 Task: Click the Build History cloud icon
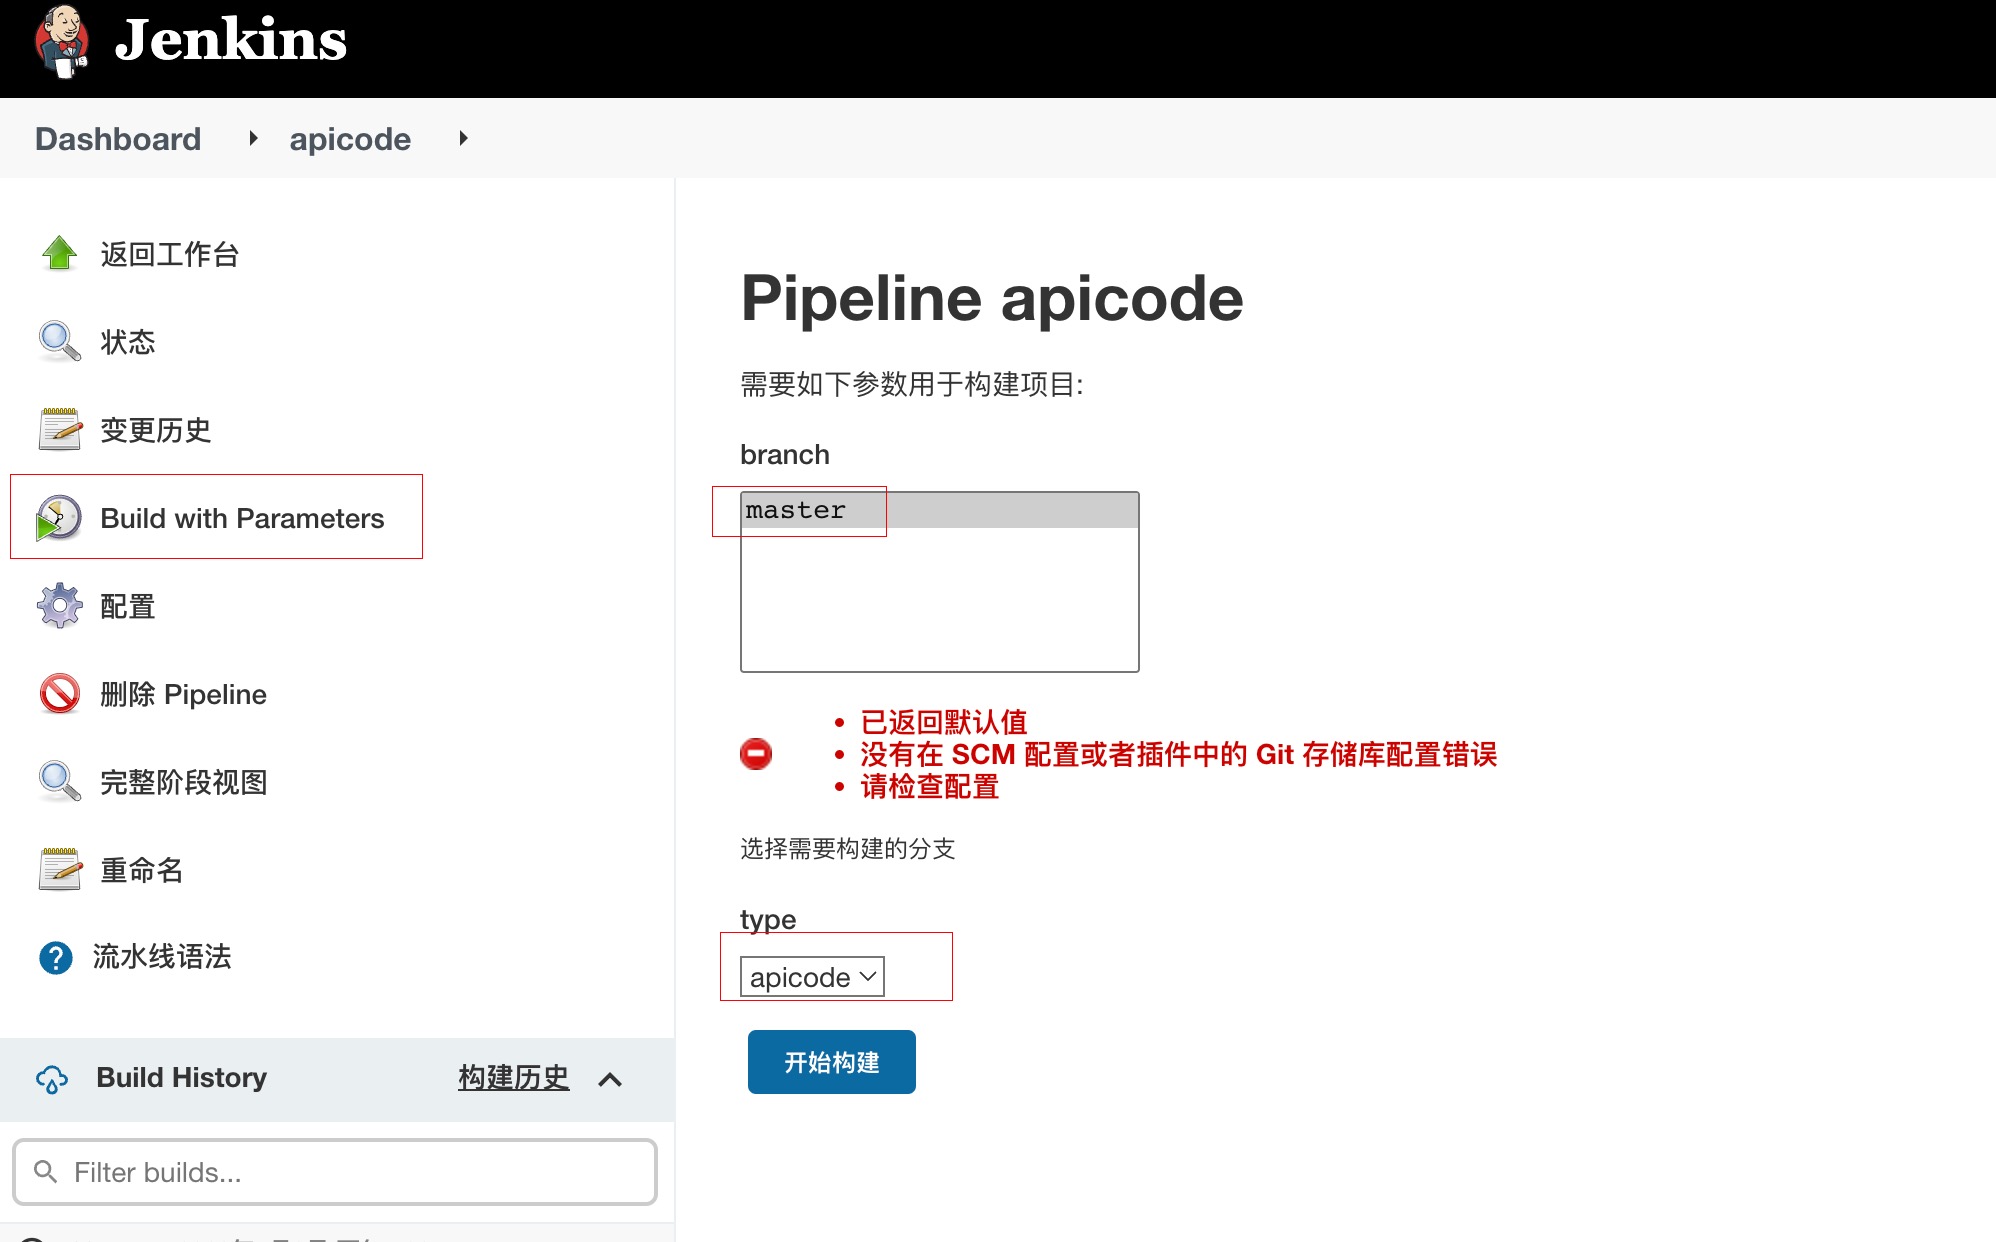tap(51, 1078)
